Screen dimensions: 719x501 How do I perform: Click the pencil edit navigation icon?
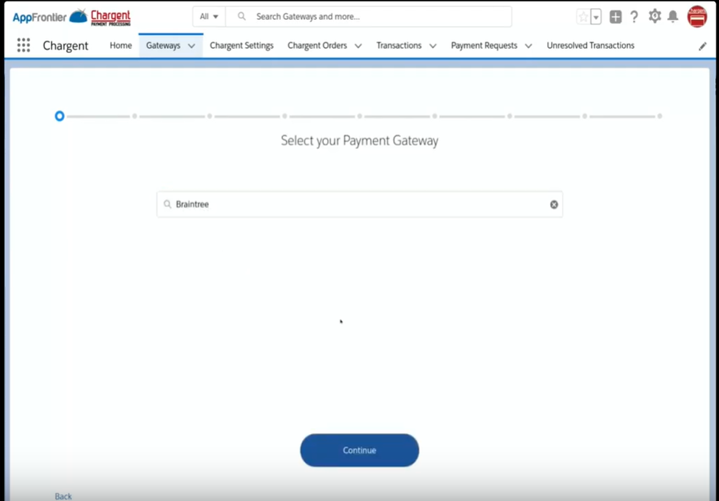tap(702, 46)
